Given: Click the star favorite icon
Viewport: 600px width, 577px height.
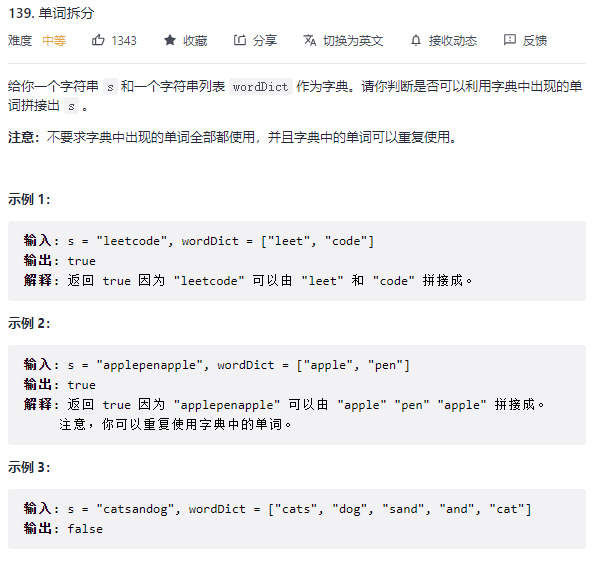Looking at the screenshot, I should coord(170,40).
